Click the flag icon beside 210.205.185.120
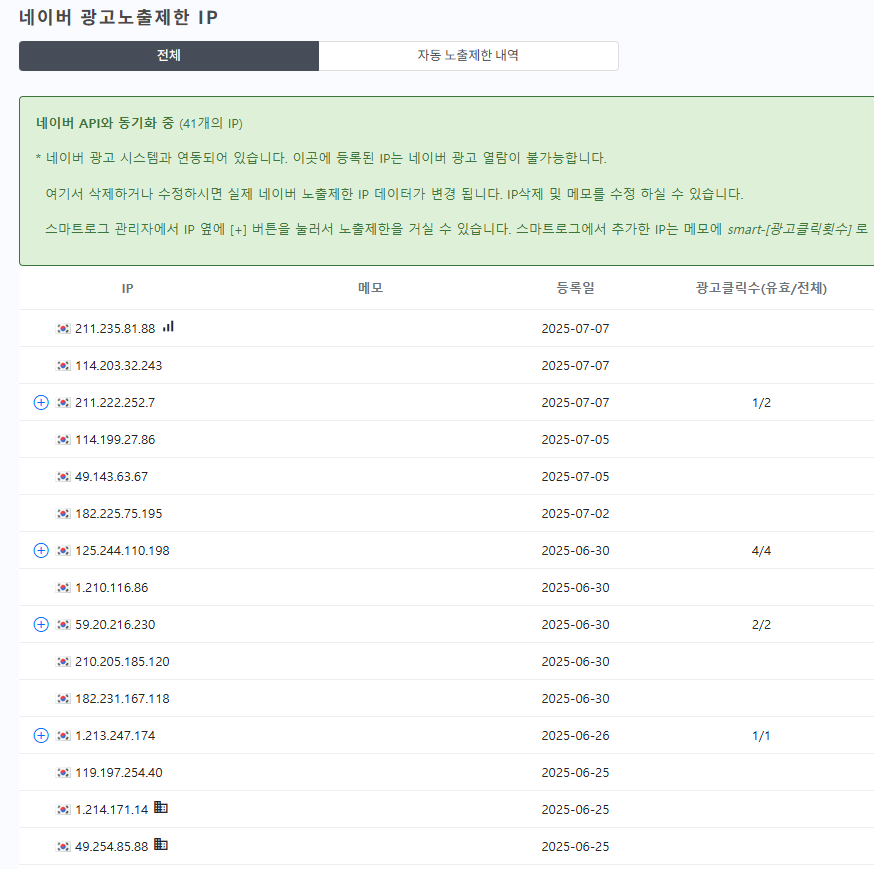Viewport: 874px width, 869px height. tap(64, 662)
